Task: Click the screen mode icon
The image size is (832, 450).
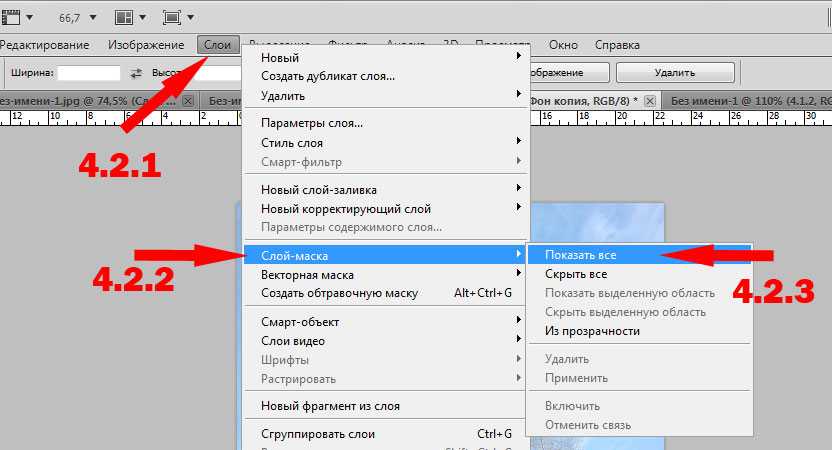Action: pos(172,18)
